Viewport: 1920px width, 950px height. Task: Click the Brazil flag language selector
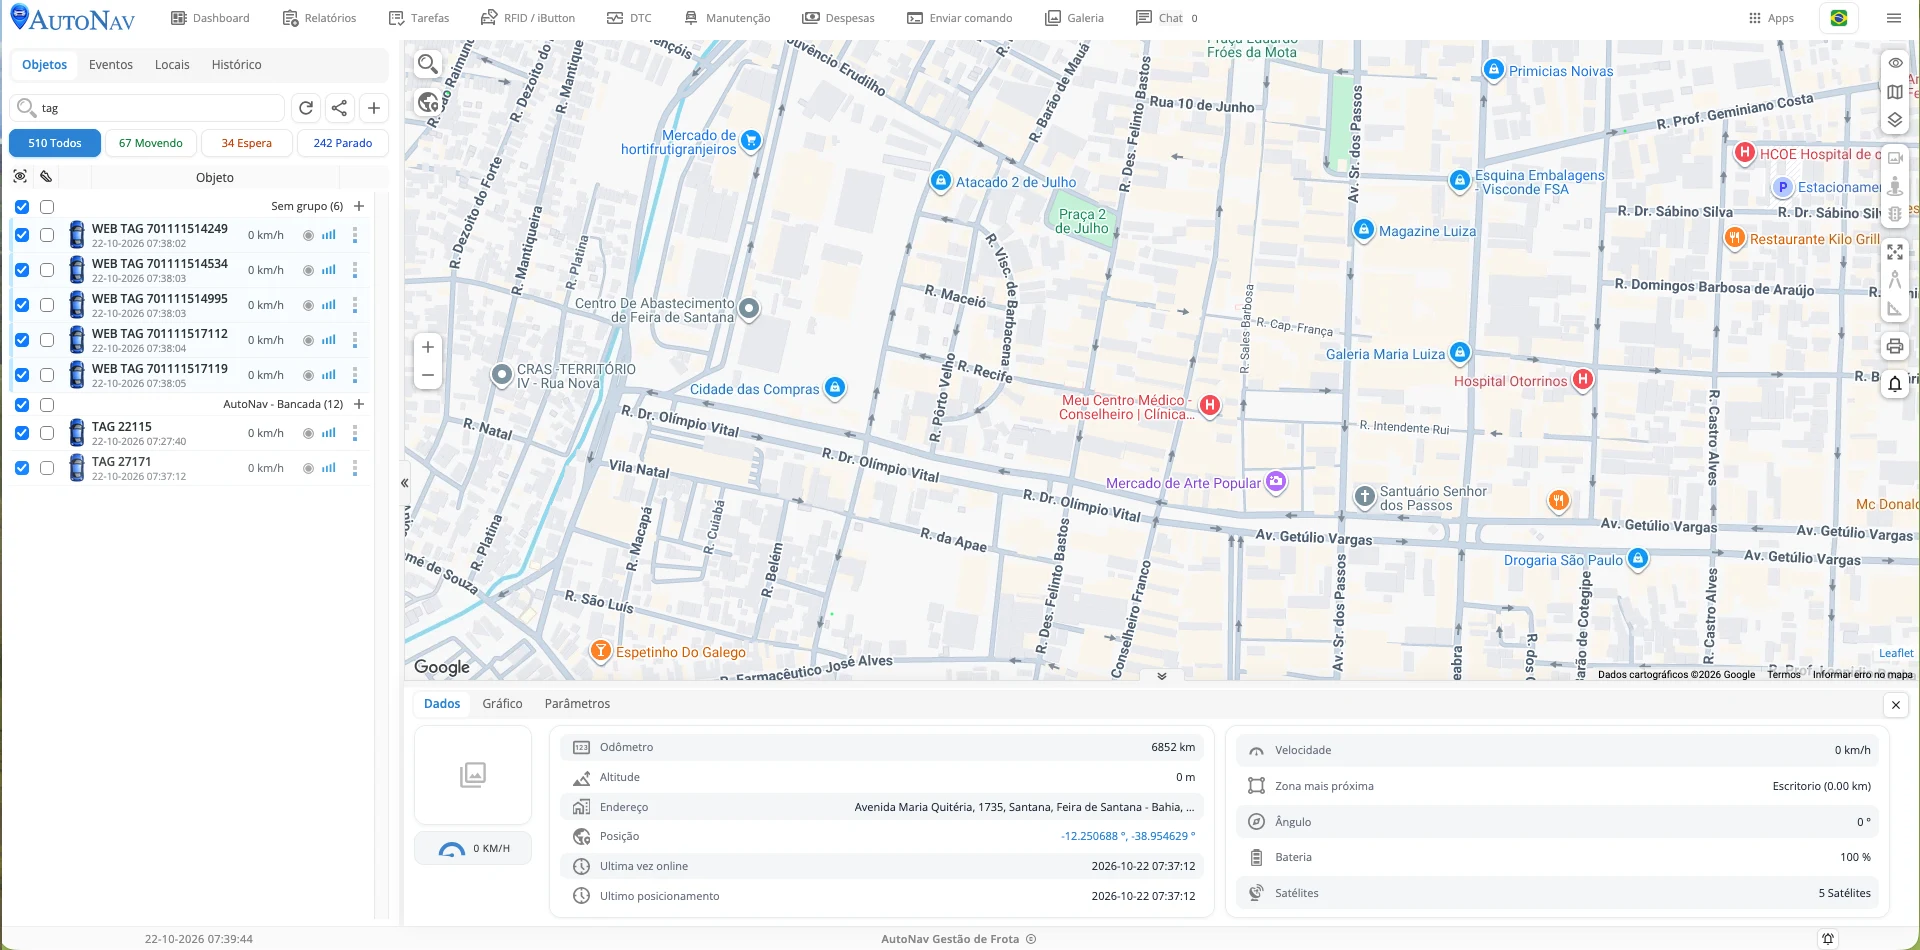coord(1839,18)
